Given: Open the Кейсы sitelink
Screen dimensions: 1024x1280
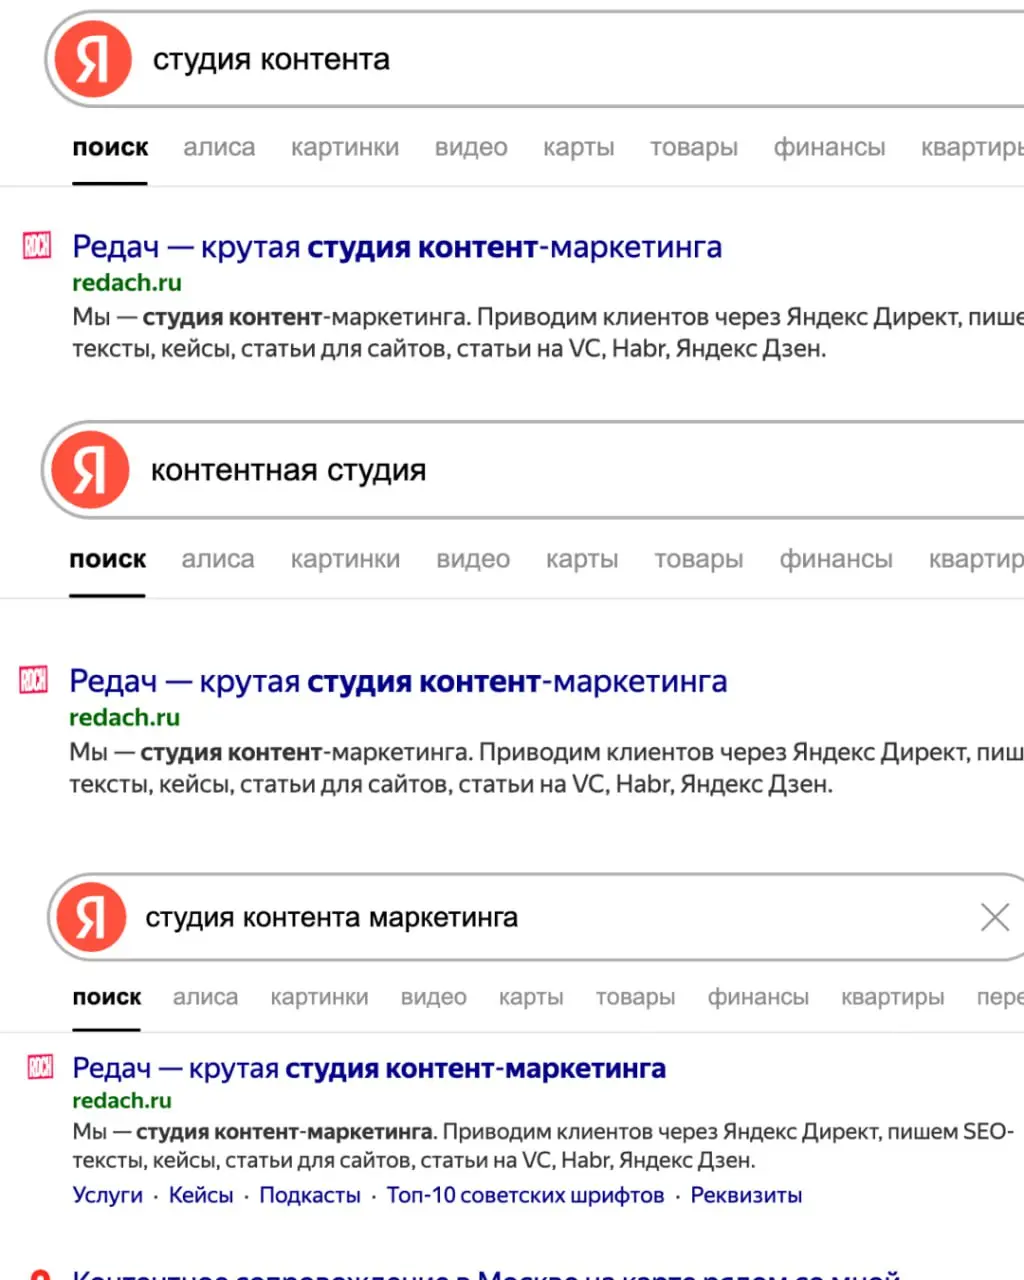Looking at the screenshot, I should pyautogui.click(x=201, y=1195).
